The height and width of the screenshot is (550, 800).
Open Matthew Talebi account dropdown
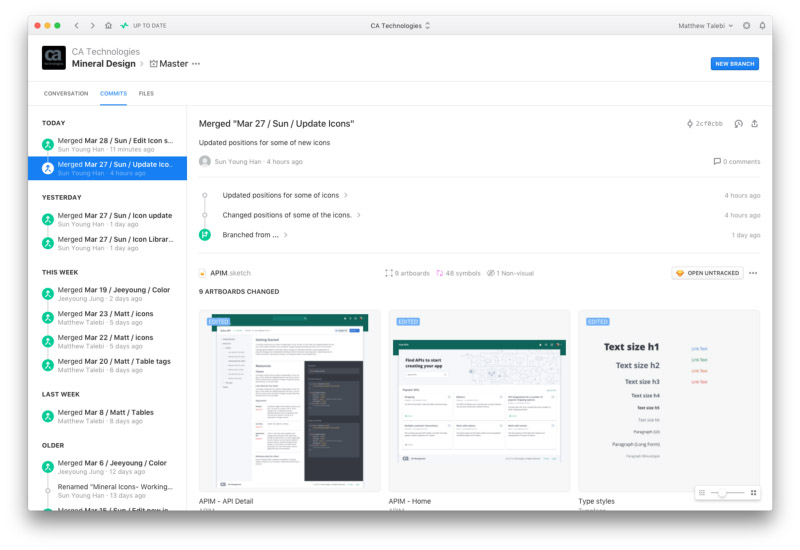706,26
